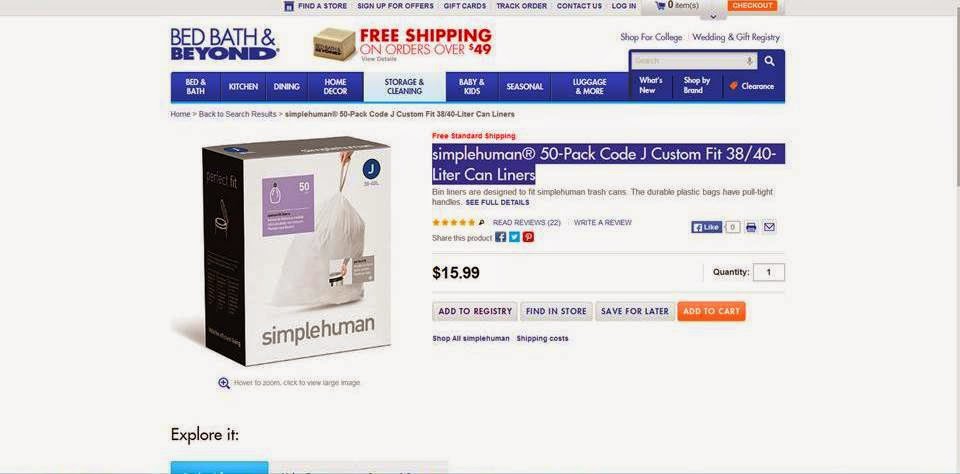Open the shopping cart icon
The height and width of the screenshot is (474, 960).
660,6
